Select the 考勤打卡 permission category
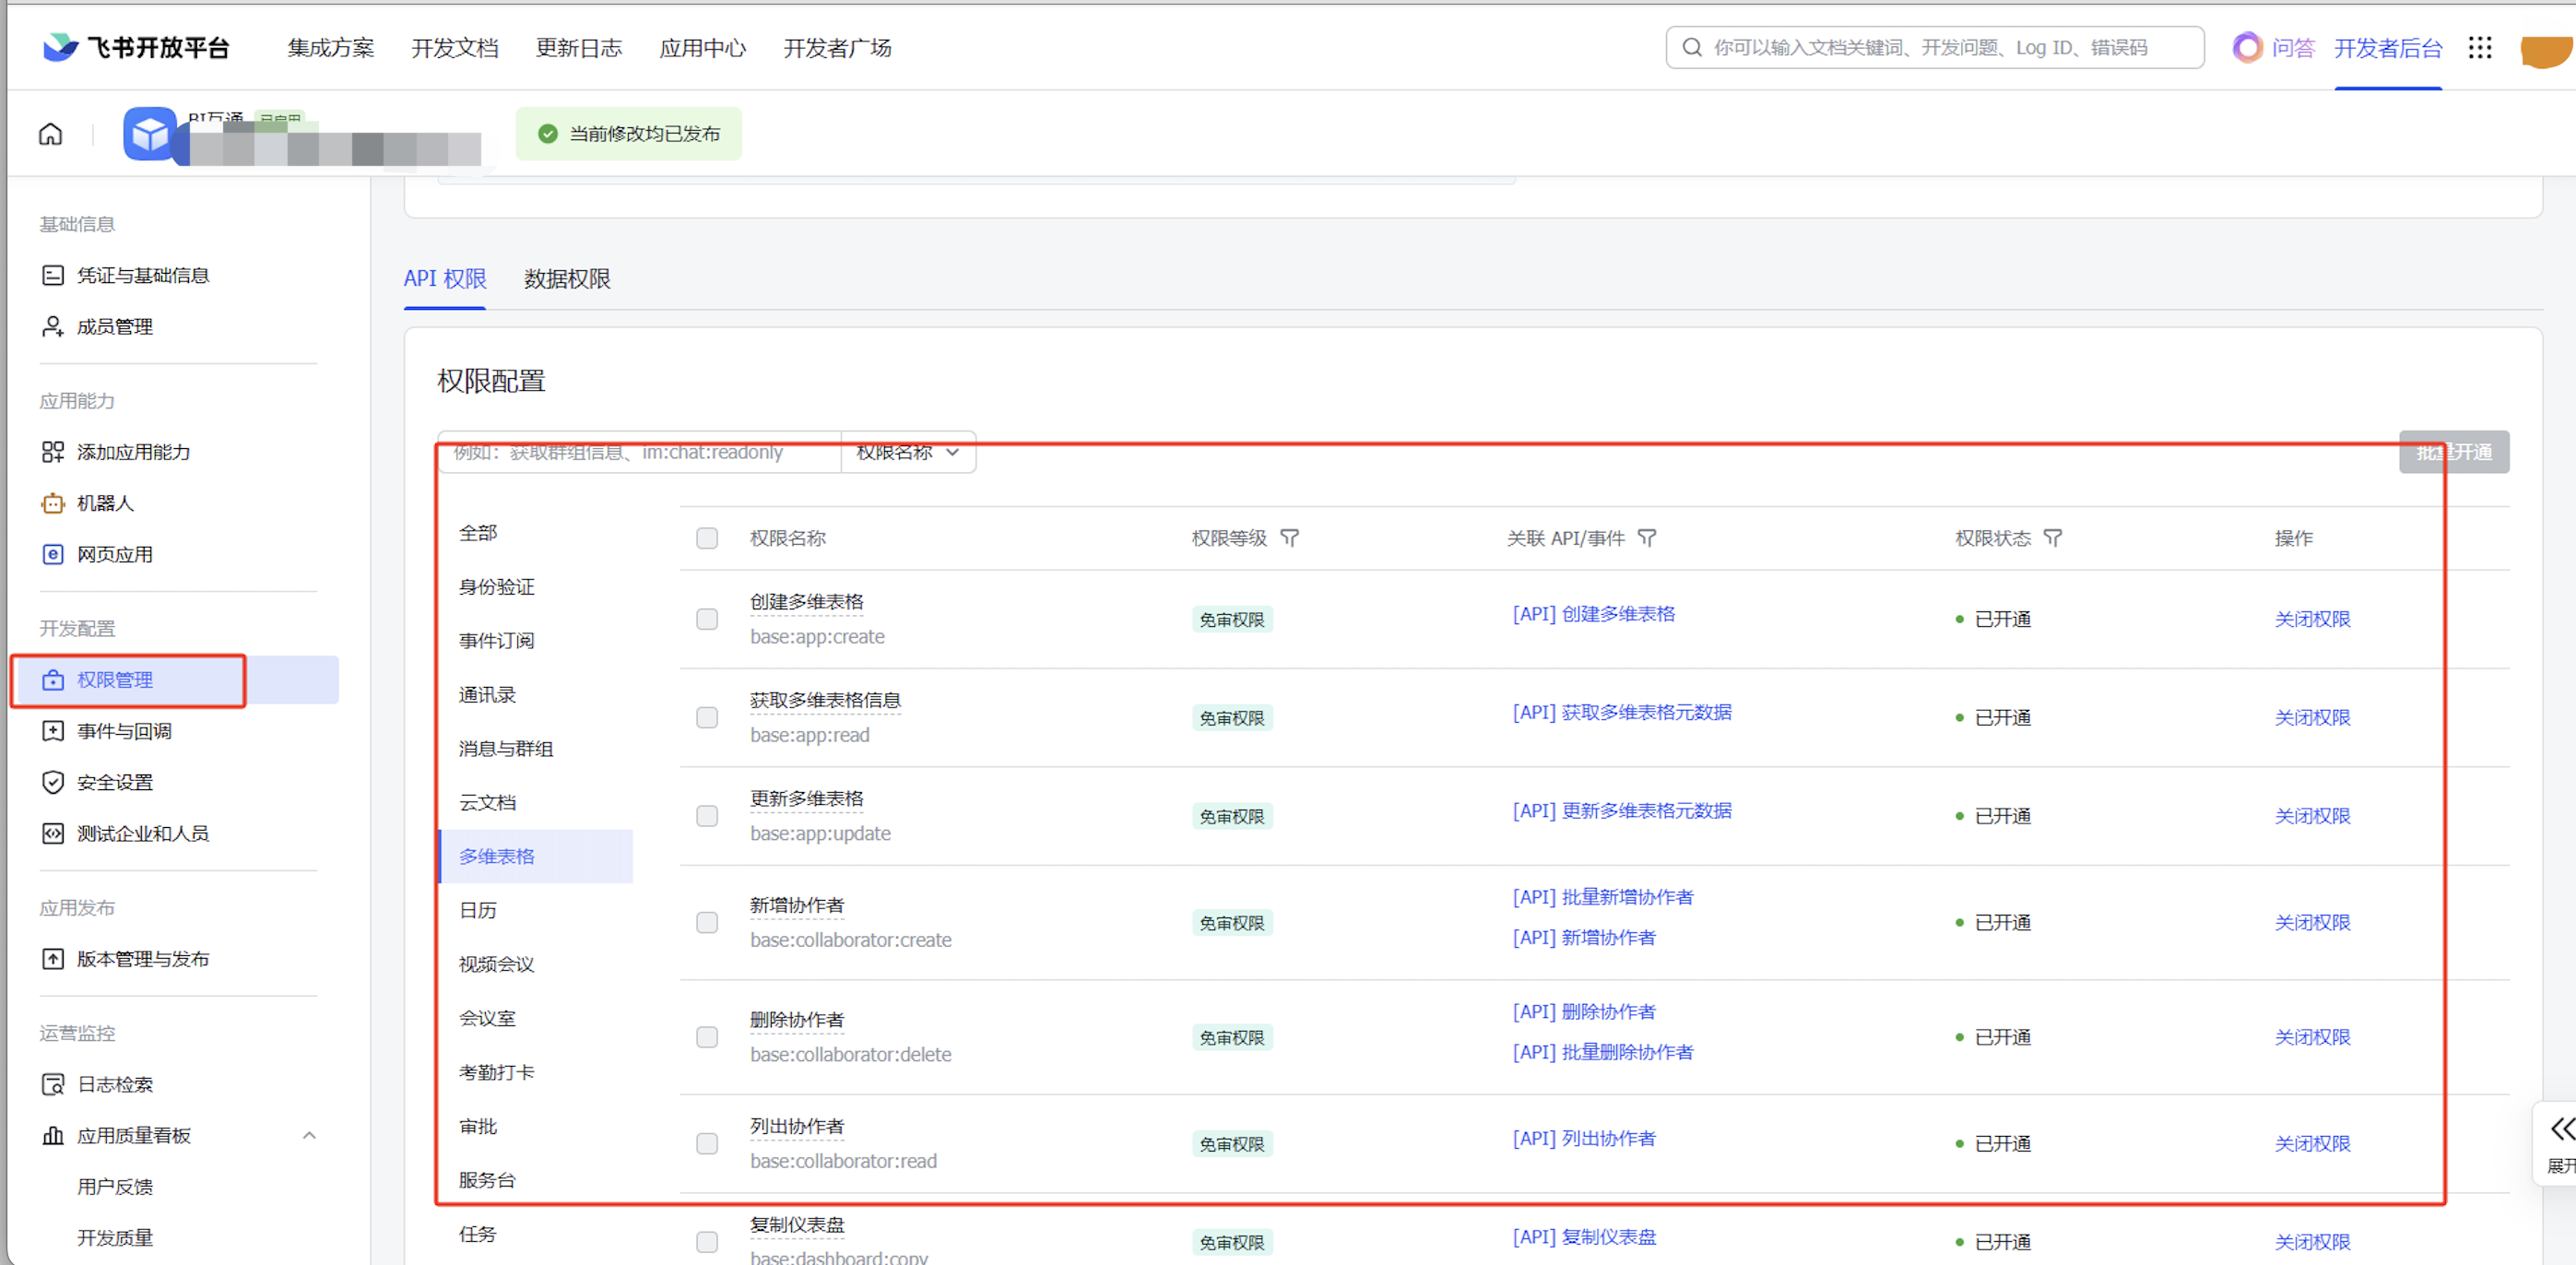This screenshot has height=1265, width=2576. [x=497, y=1073]
